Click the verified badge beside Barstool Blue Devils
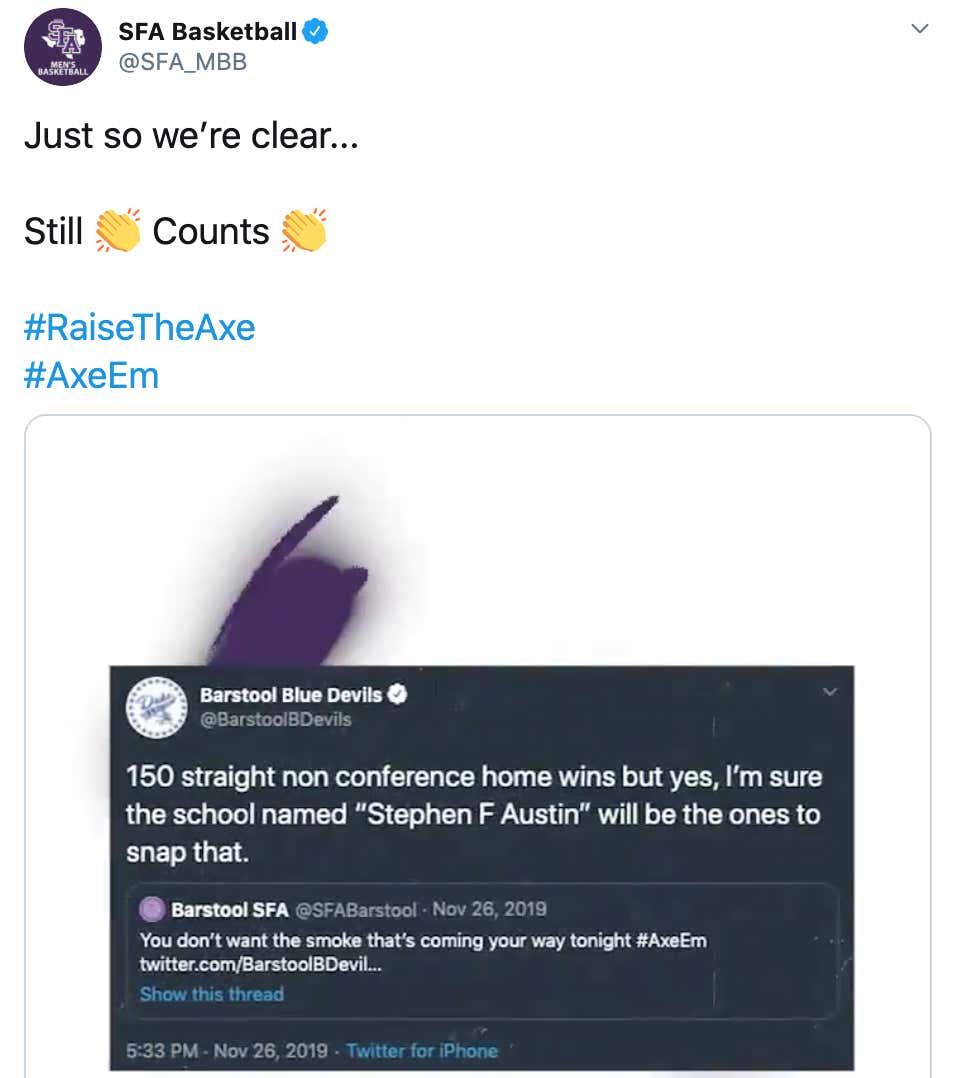 397,694
